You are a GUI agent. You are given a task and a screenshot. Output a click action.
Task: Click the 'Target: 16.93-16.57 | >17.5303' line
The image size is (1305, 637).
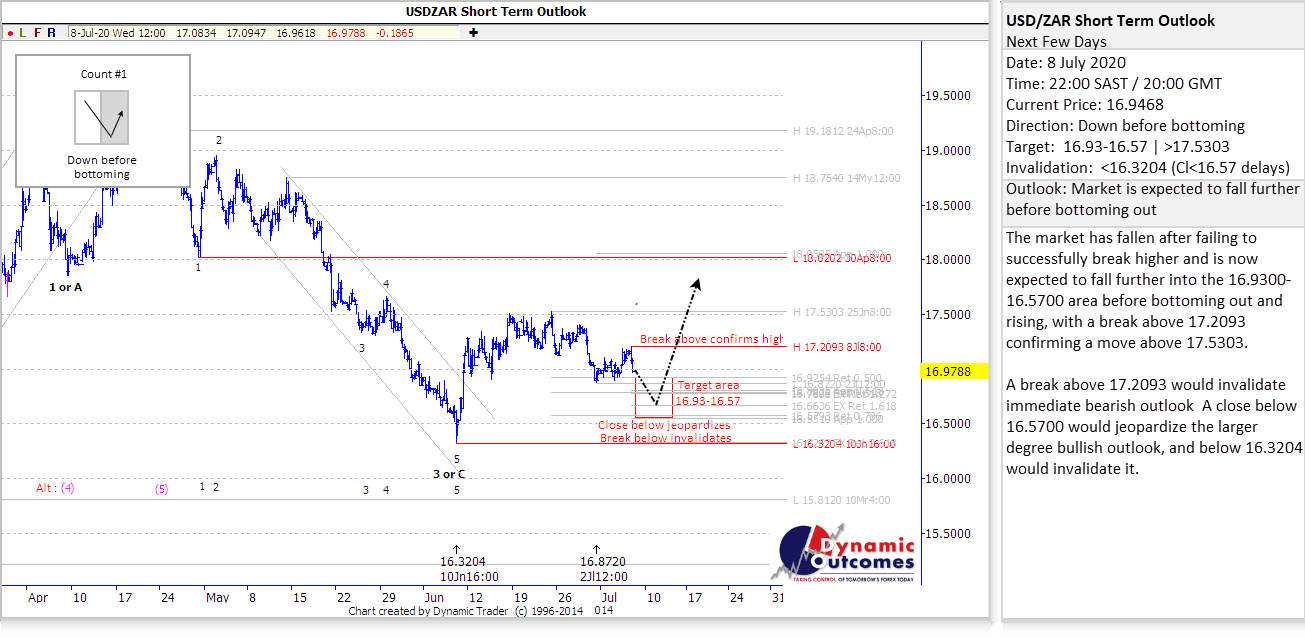pyautogui.click(x=1118, y=146)
